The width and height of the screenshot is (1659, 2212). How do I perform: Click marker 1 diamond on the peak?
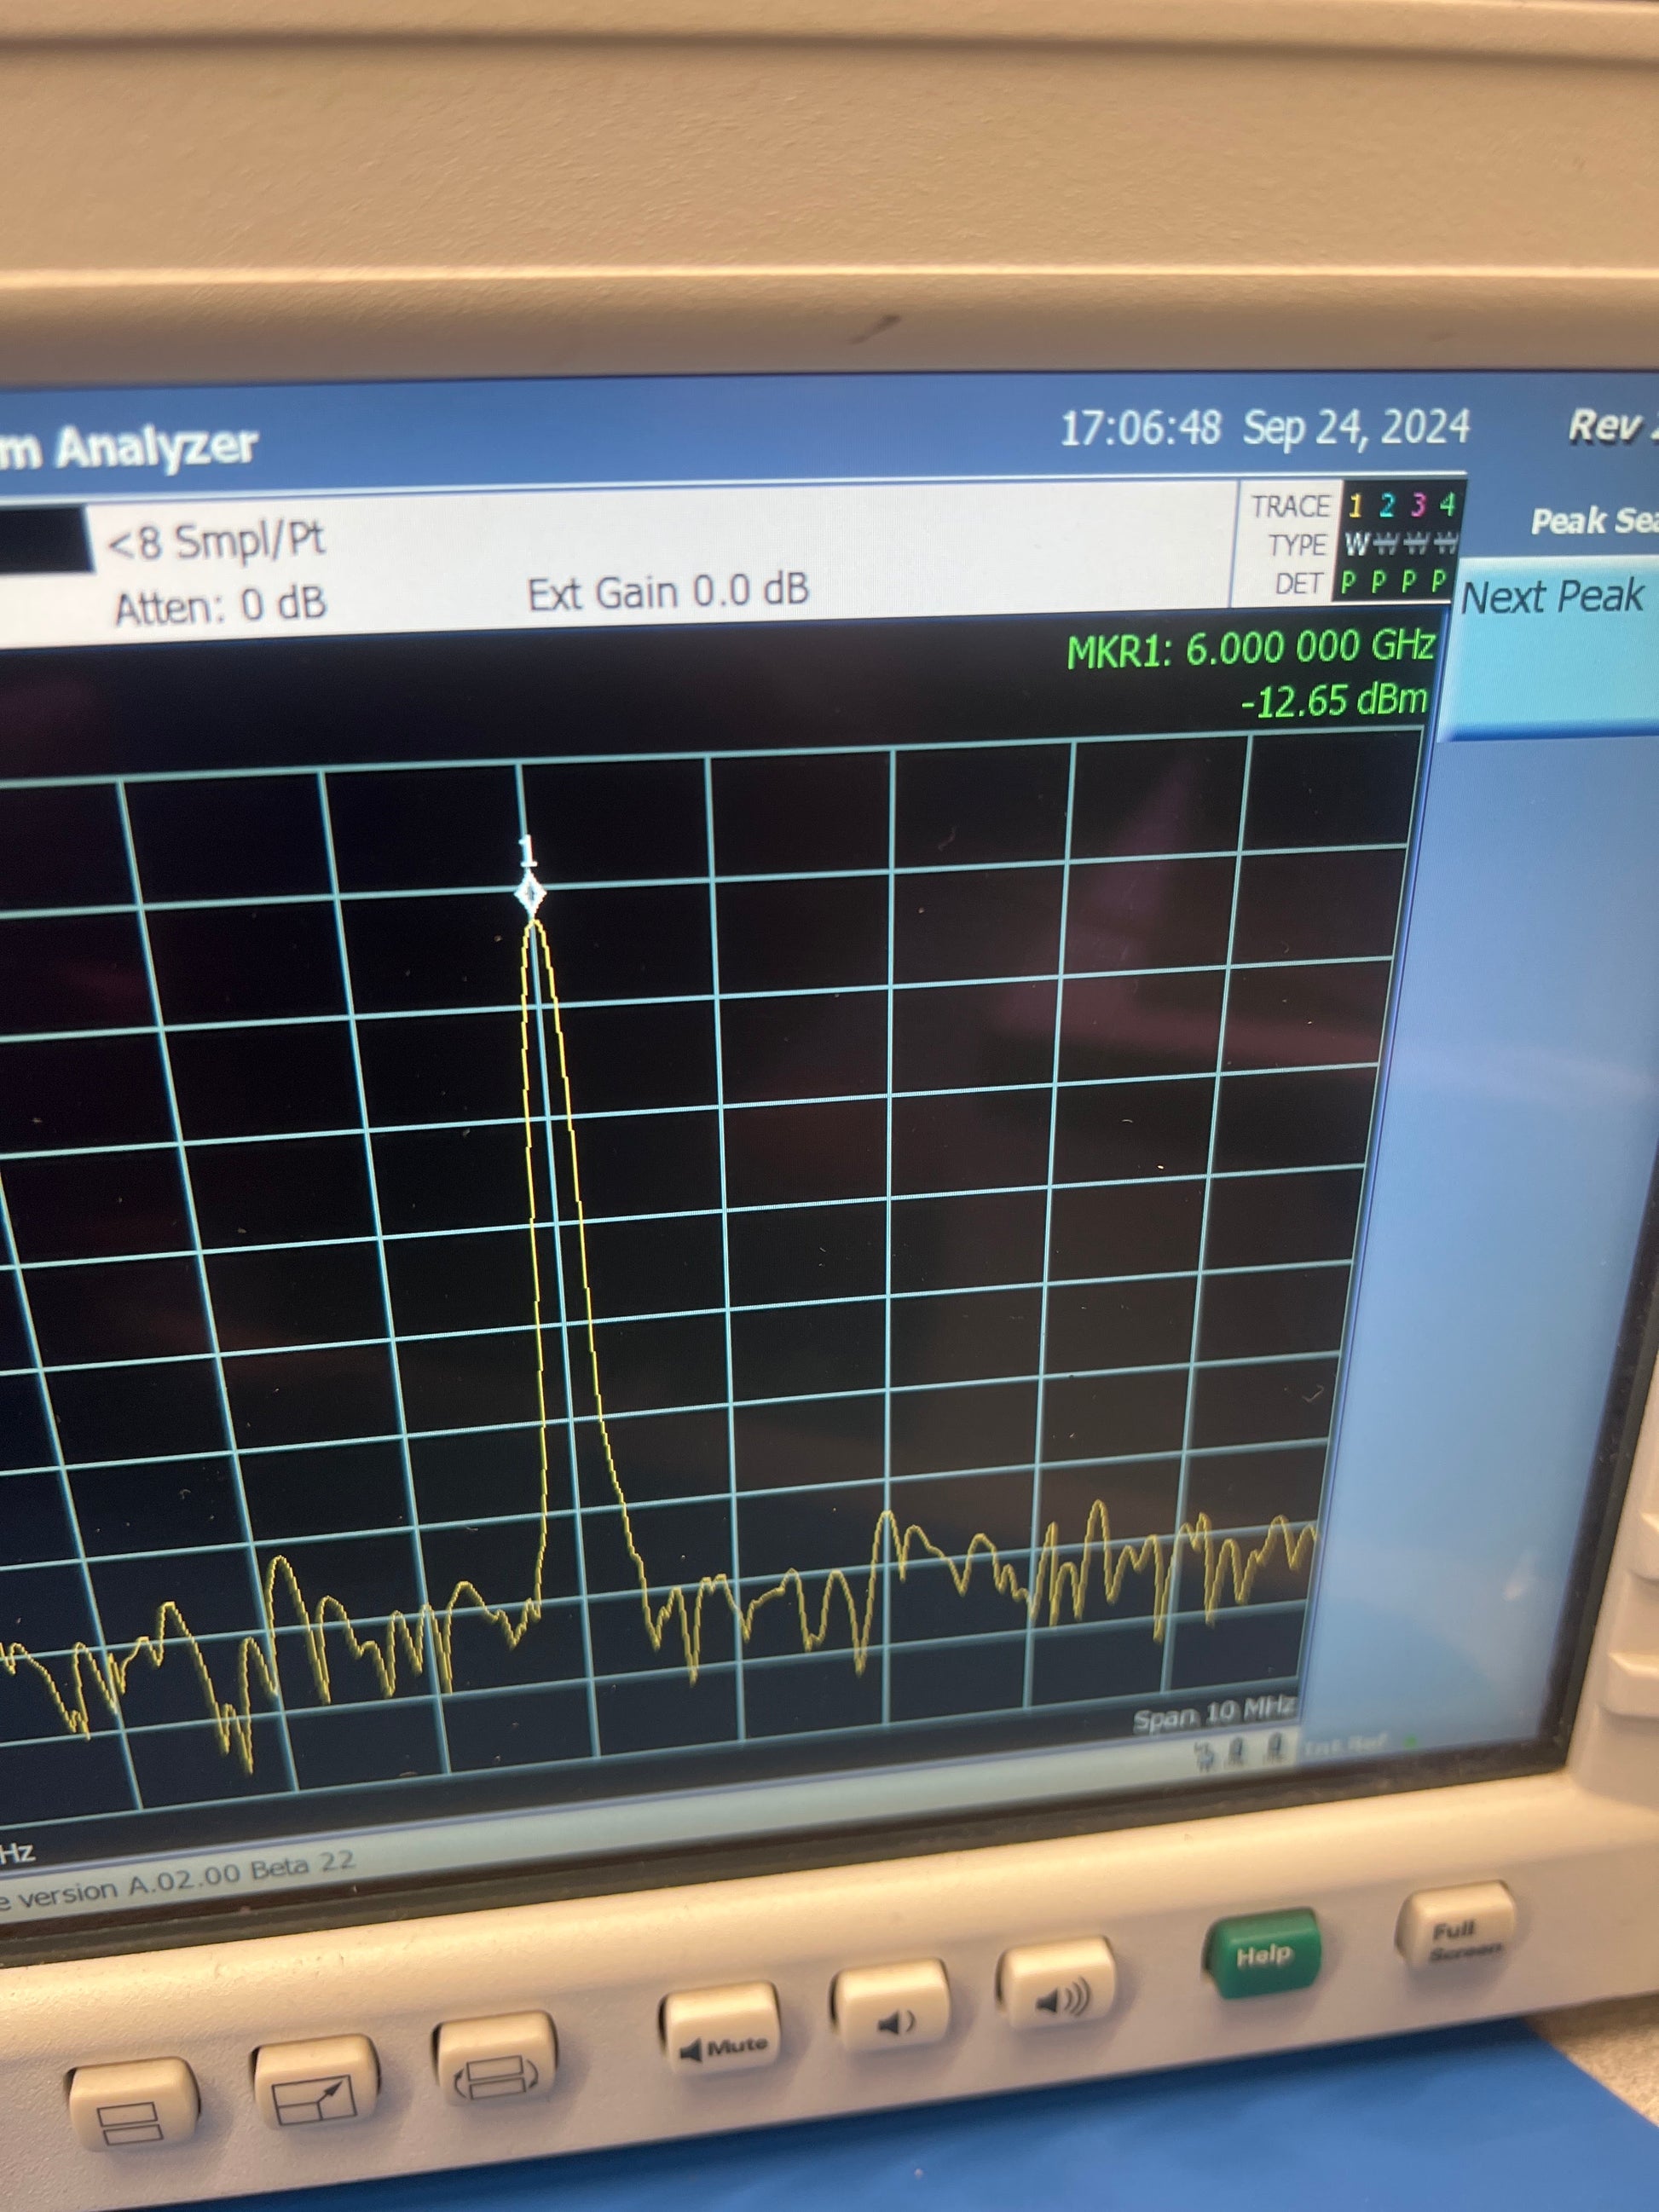tap(530, 892)
